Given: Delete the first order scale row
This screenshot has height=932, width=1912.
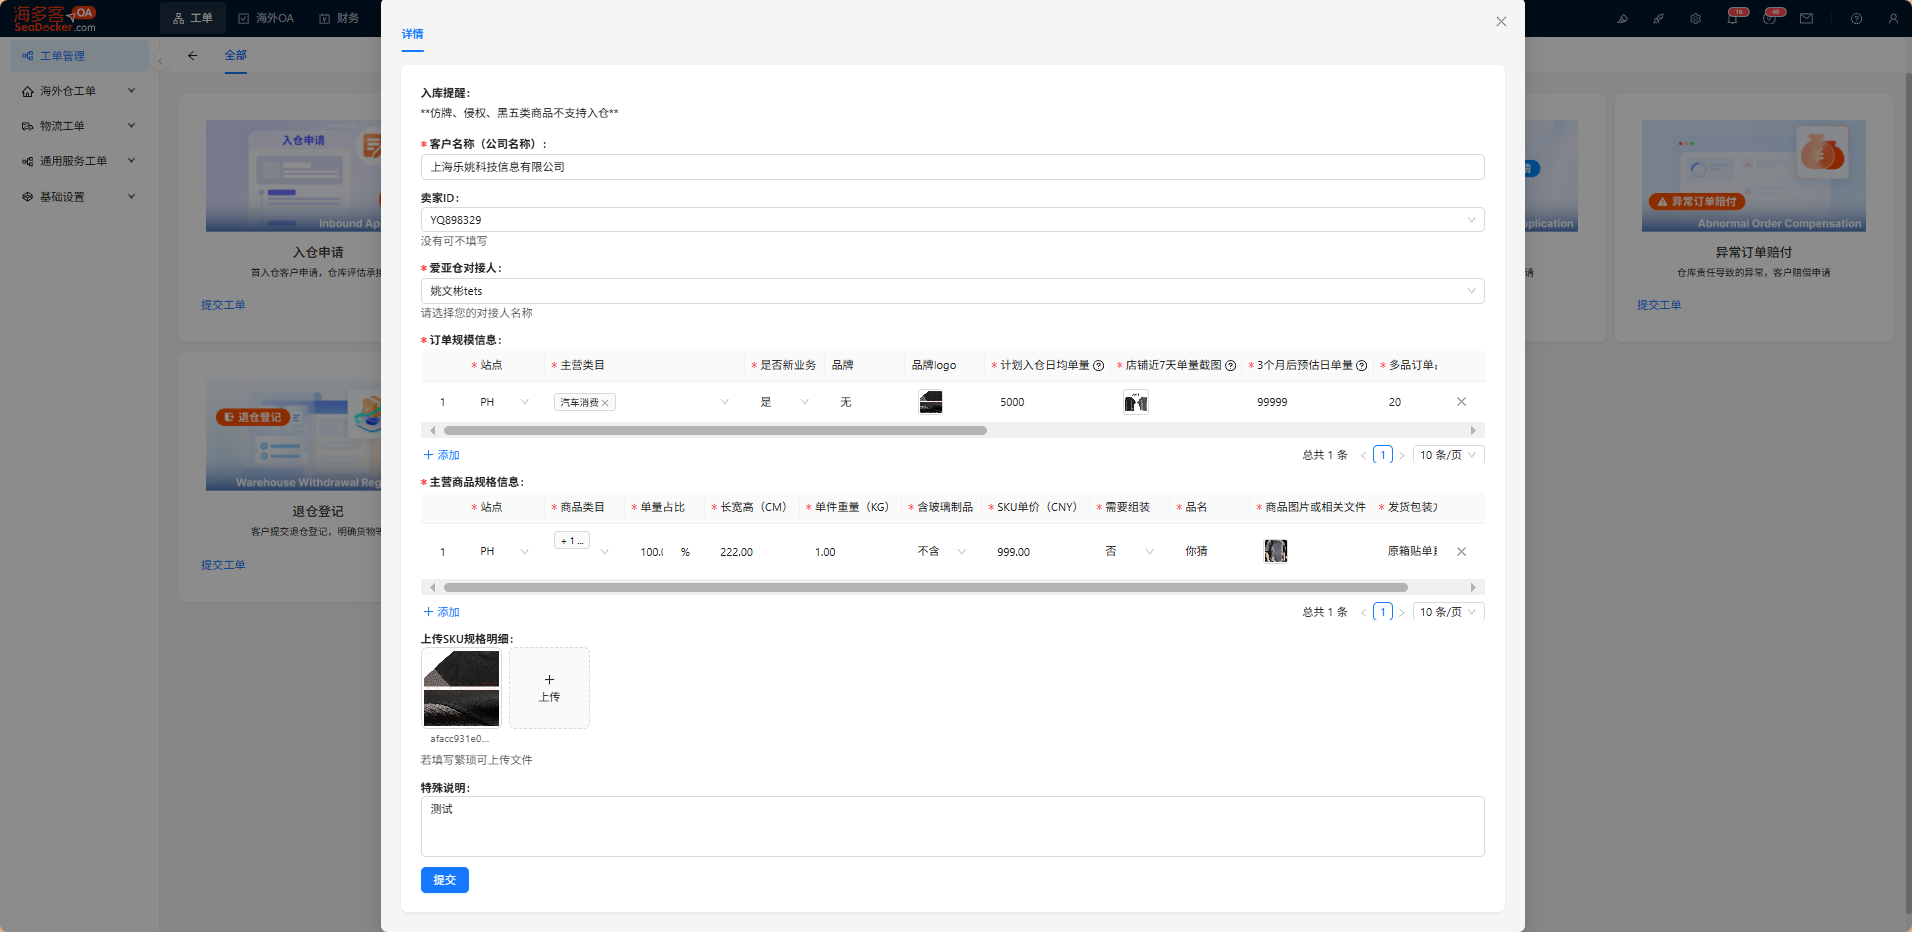Looking at the screenshot, I should coord(1461,402).
